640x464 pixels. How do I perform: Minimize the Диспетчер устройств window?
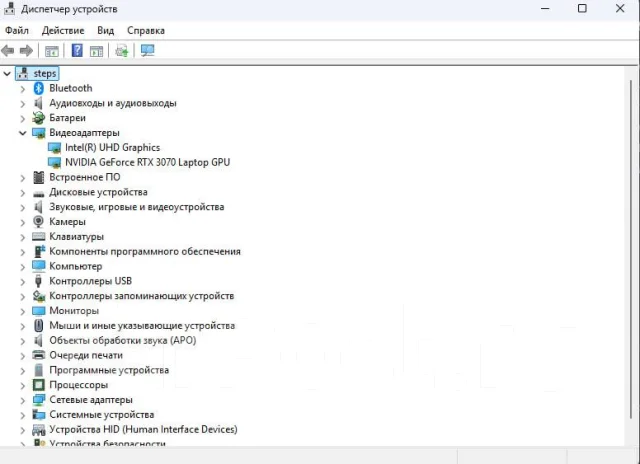545,8
